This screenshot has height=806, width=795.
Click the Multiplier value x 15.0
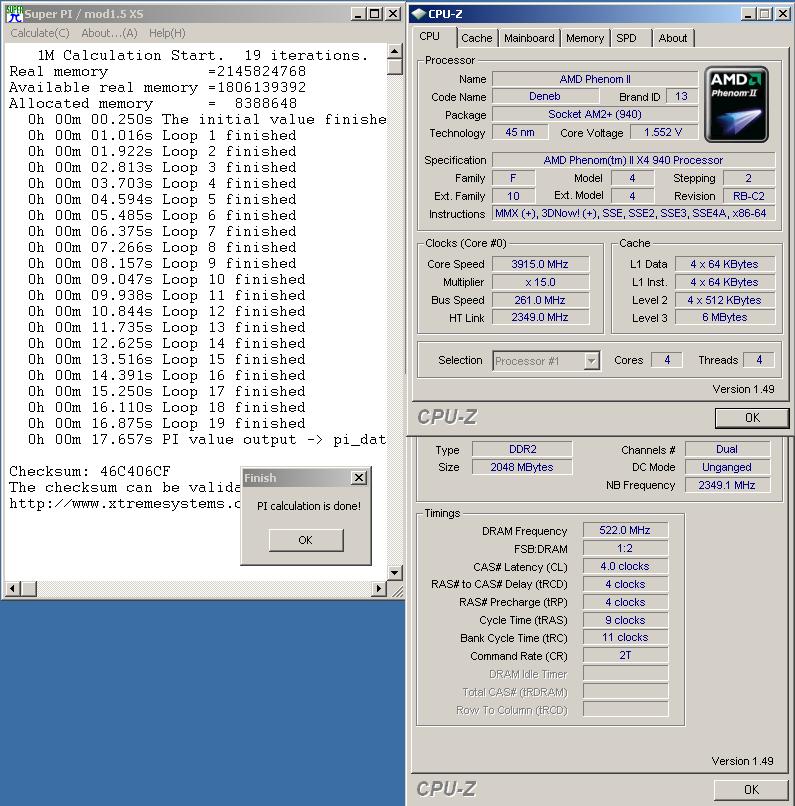coord(540,282)
